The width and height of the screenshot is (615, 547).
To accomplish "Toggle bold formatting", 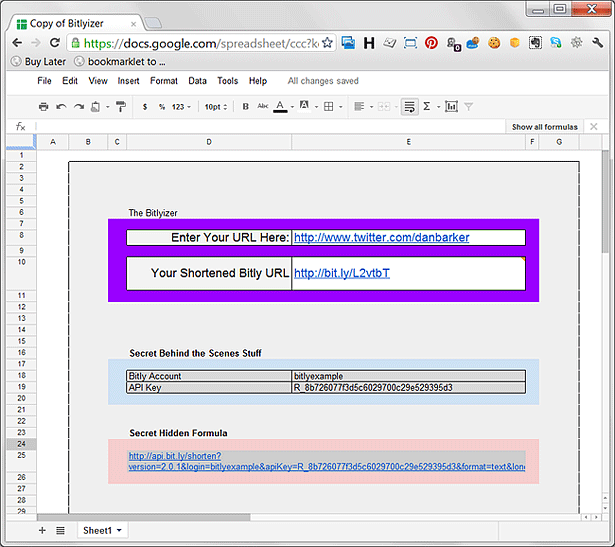I will pyautogui.click(x=246, y=107).
